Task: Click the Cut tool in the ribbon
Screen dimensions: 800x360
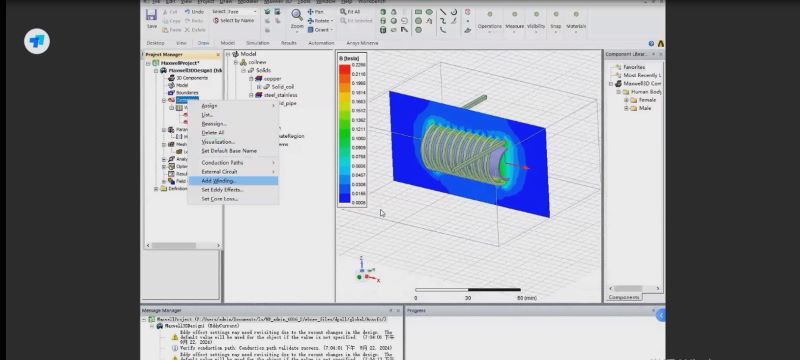Action: point(170,12)
